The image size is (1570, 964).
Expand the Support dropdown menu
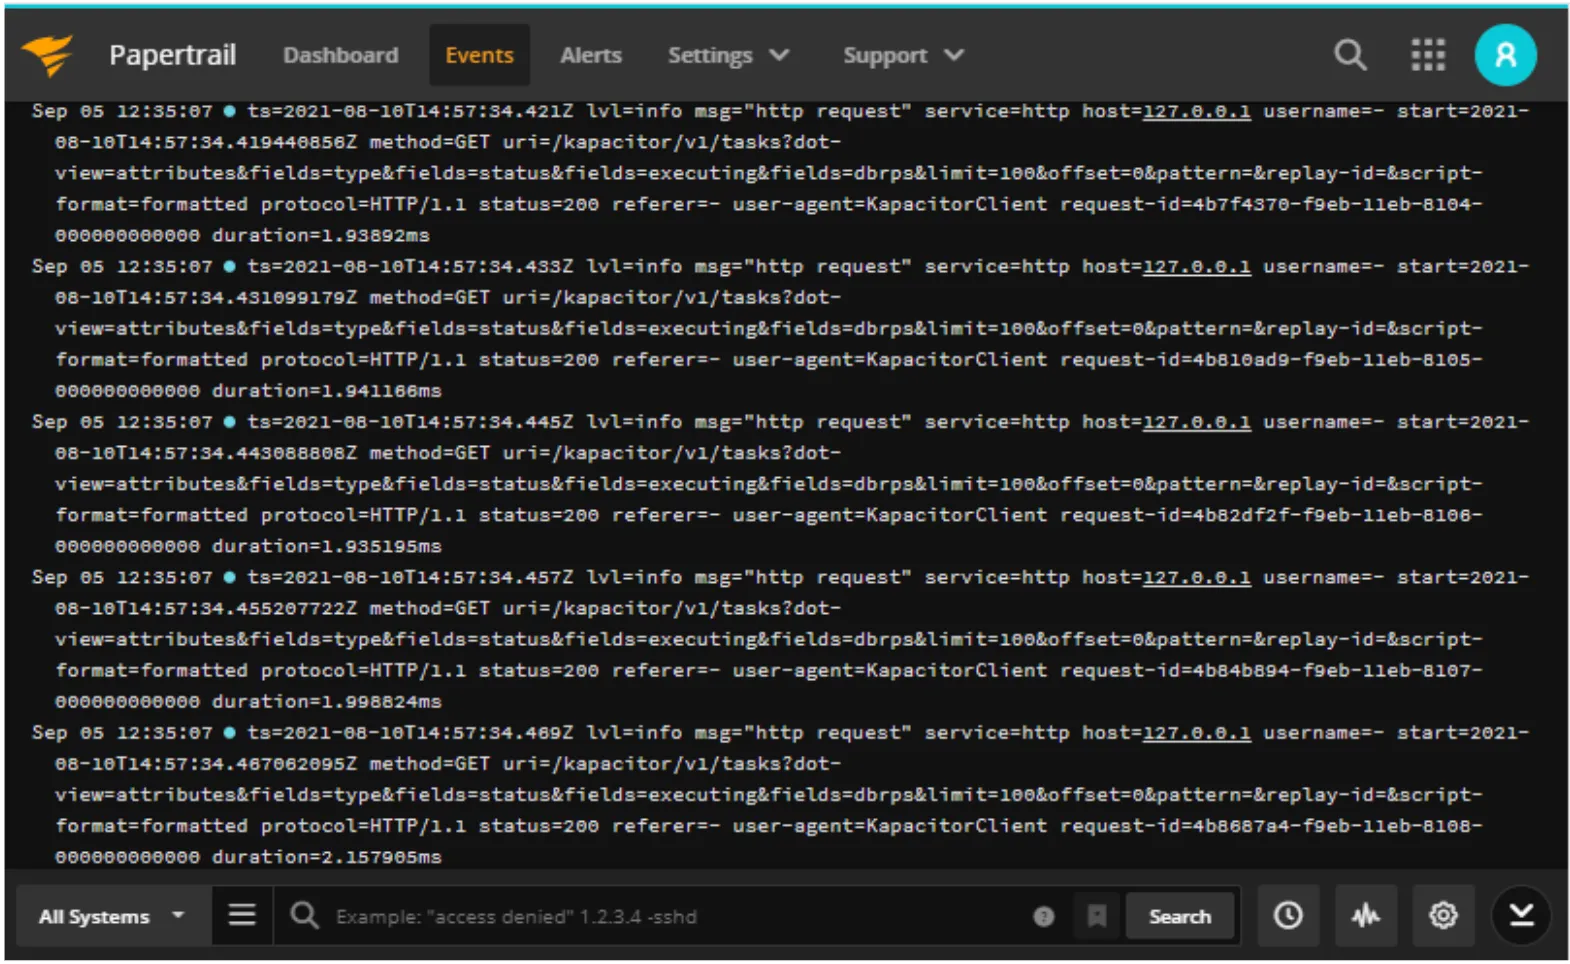click(903, 56)
